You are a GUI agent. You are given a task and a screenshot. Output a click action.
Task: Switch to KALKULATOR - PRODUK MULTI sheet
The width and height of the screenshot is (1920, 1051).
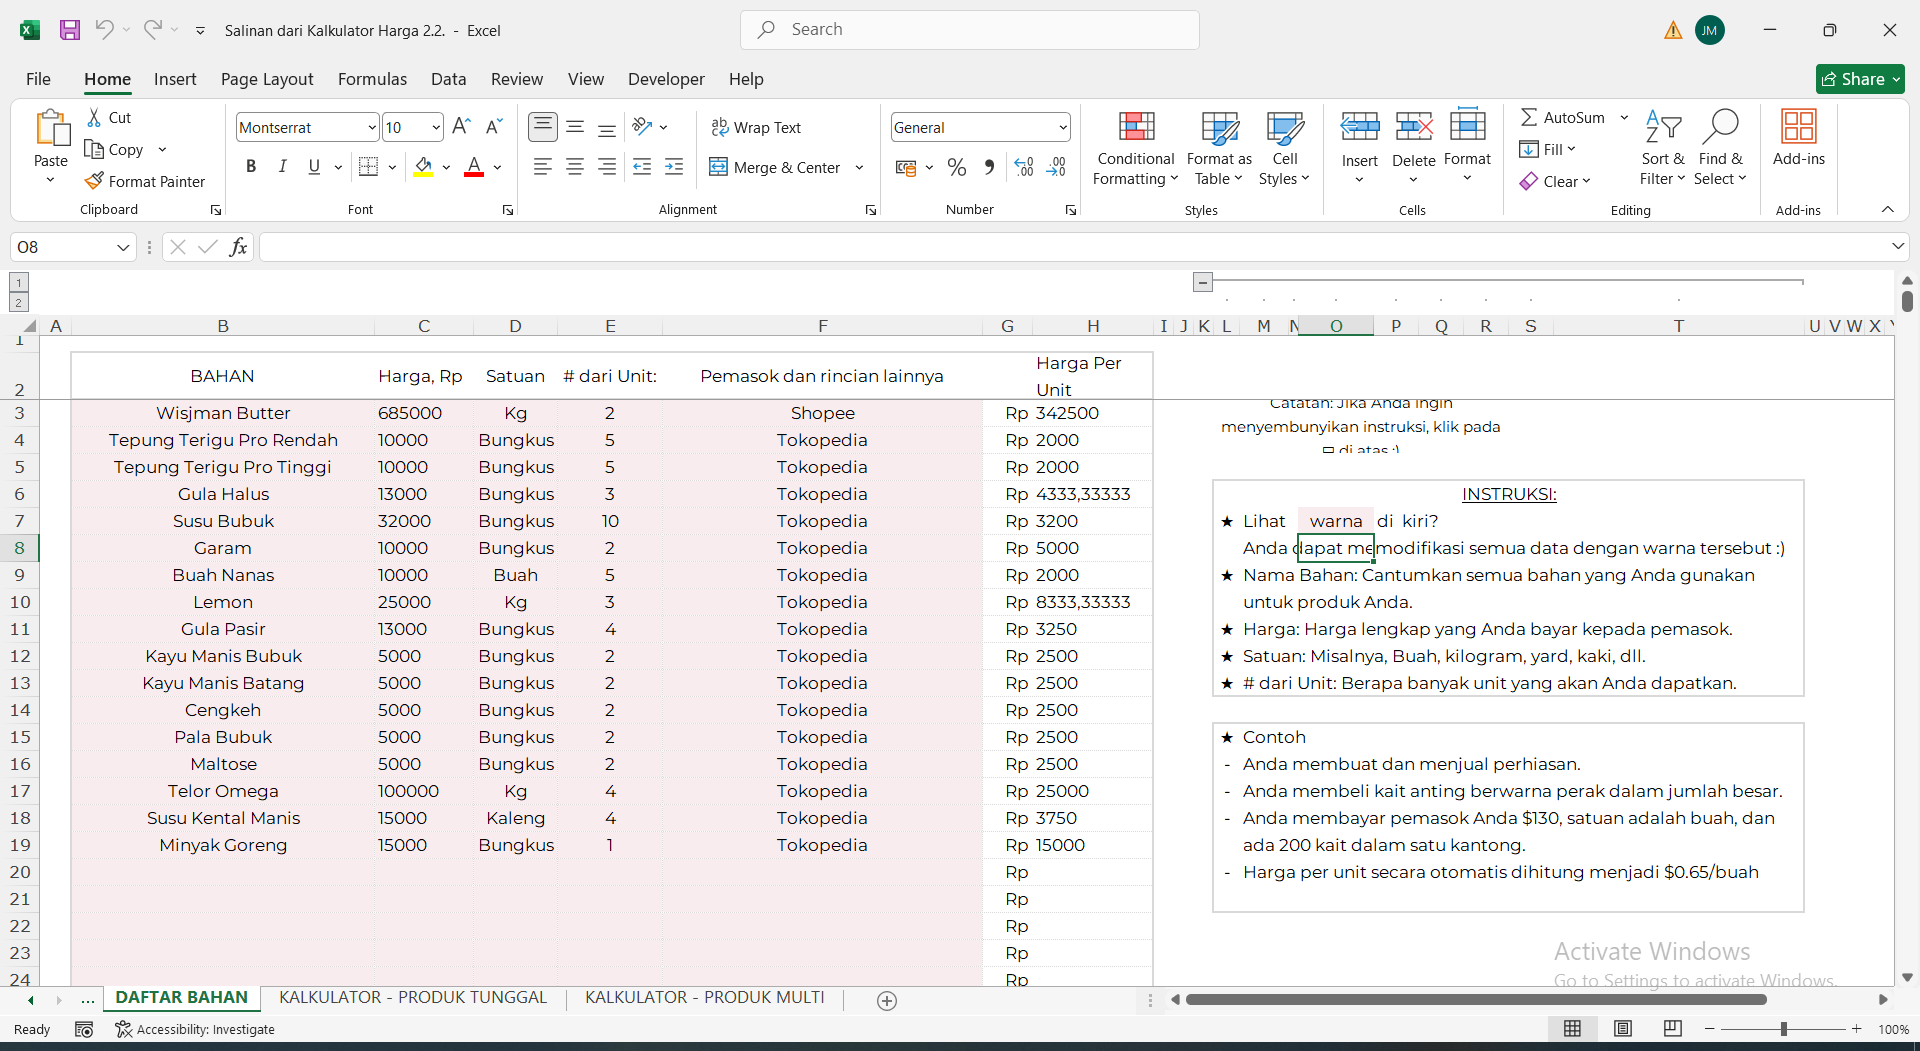[705, 998]
